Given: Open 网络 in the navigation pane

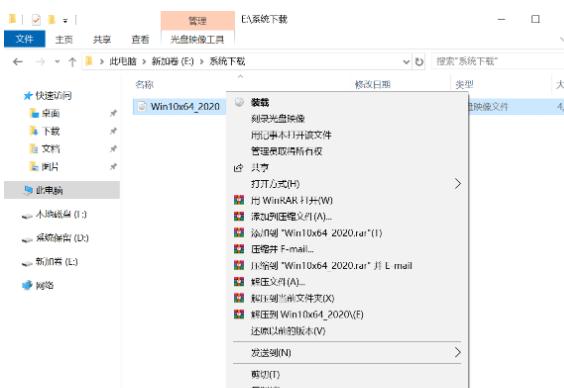Looking at the screenshot, I should click(x=45, y=286).
